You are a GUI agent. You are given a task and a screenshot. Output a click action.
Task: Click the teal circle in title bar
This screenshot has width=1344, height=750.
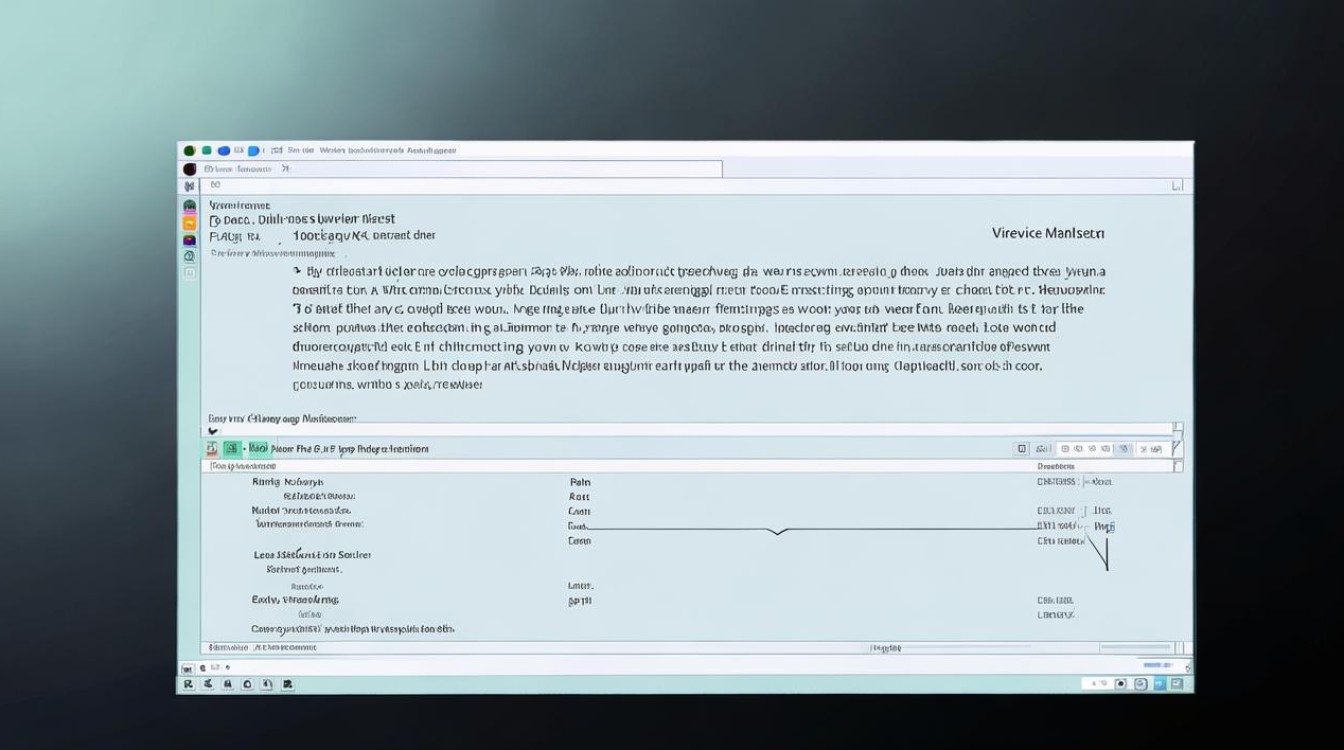click(206, 150)
